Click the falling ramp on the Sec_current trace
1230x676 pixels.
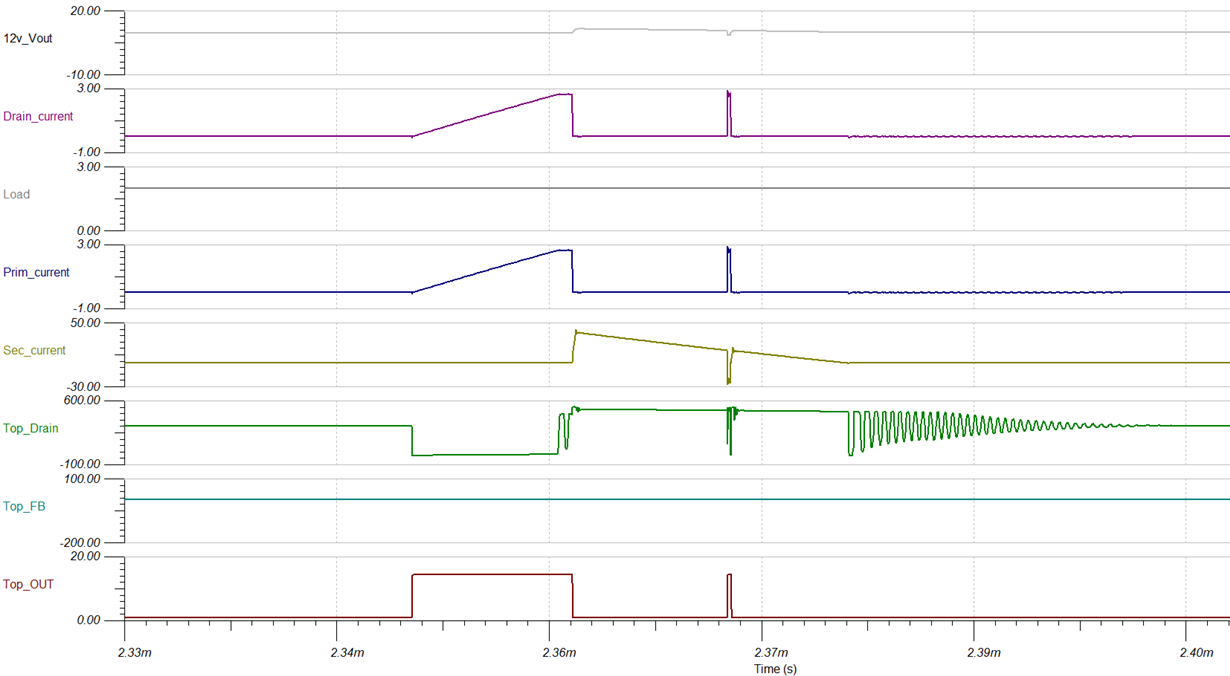[x=710, y=347]
